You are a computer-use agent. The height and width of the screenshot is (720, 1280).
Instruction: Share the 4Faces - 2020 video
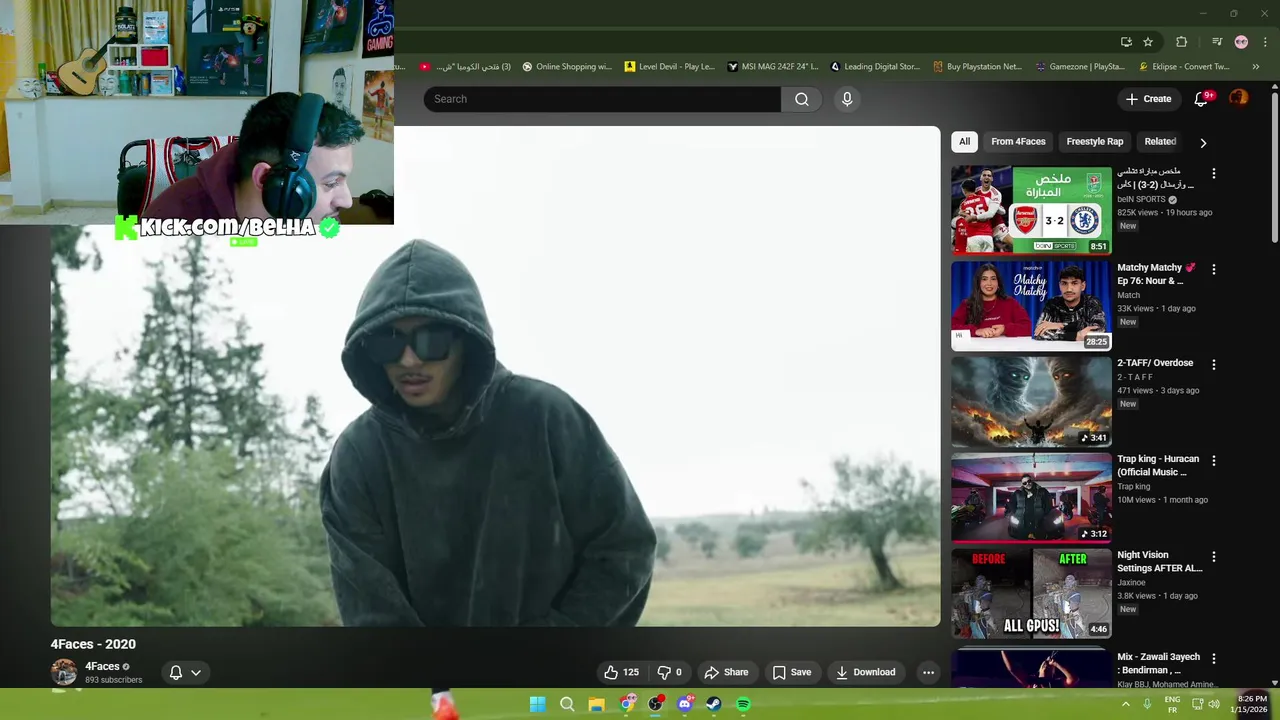726,672
